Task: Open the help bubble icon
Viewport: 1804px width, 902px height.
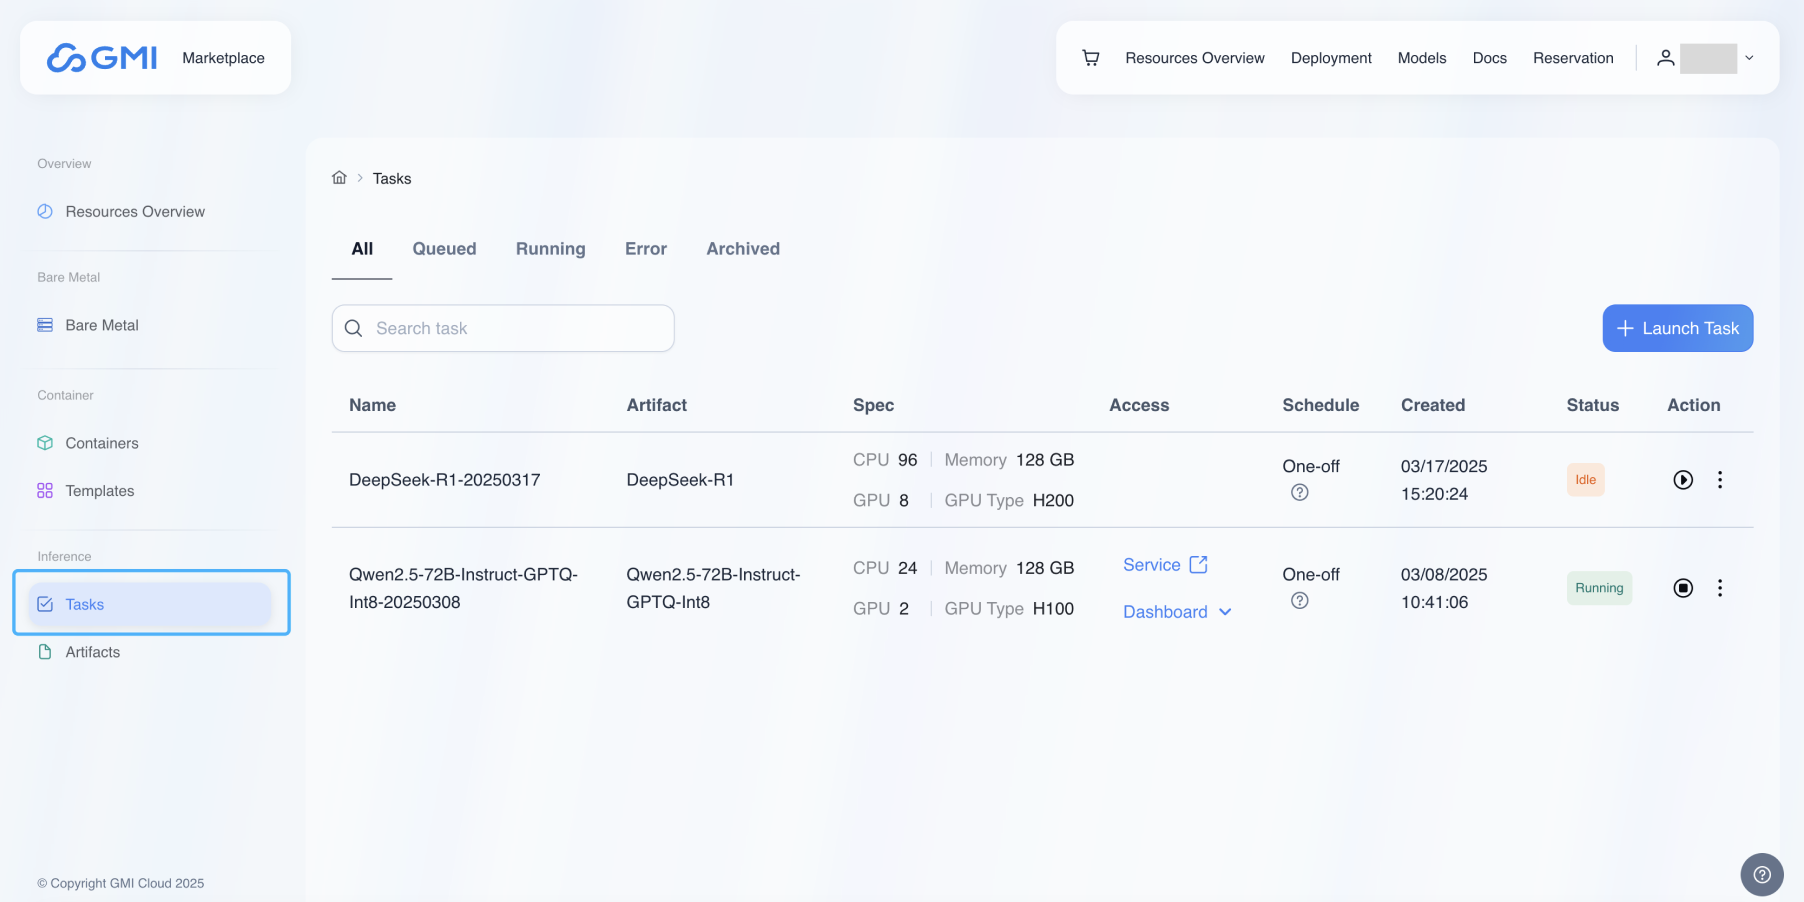Action: 1762,875
